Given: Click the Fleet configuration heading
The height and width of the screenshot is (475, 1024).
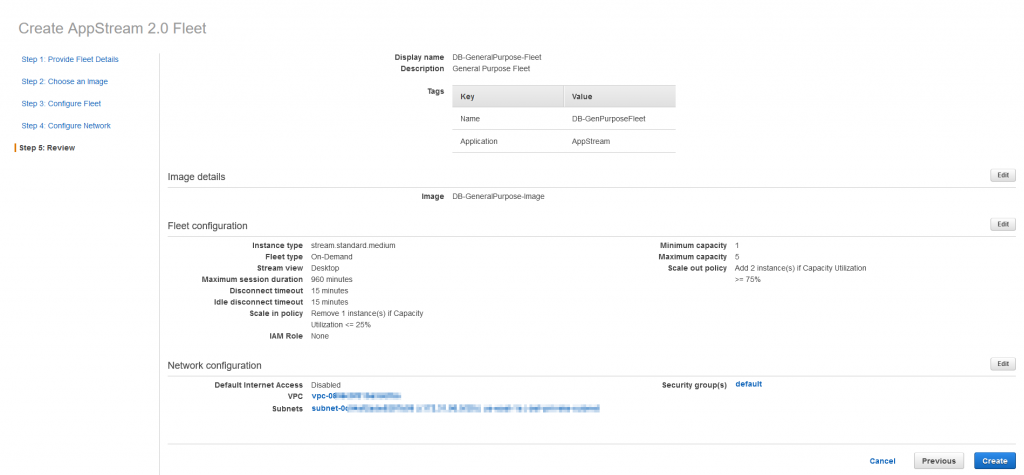Looking at the screenshot, I should pyautogui.click(x=208, y=226).
